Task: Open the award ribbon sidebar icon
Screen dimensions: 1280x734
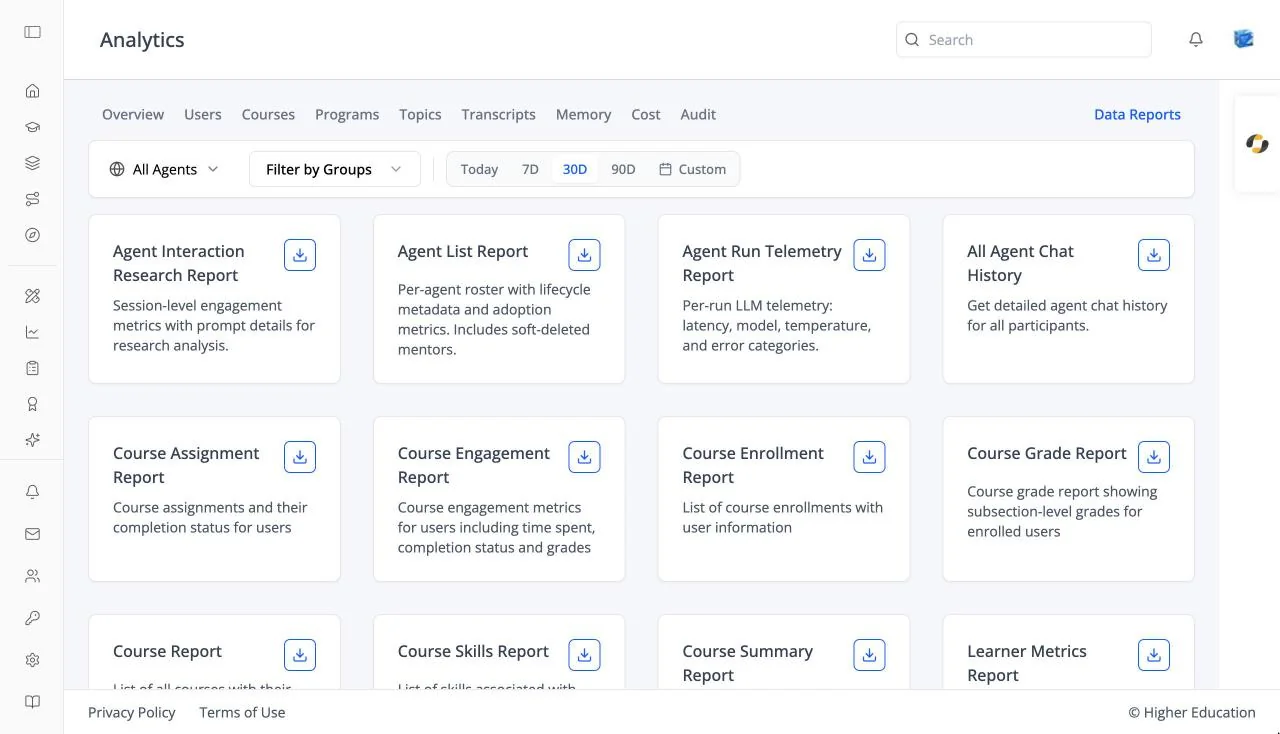Action: [32, 404]
